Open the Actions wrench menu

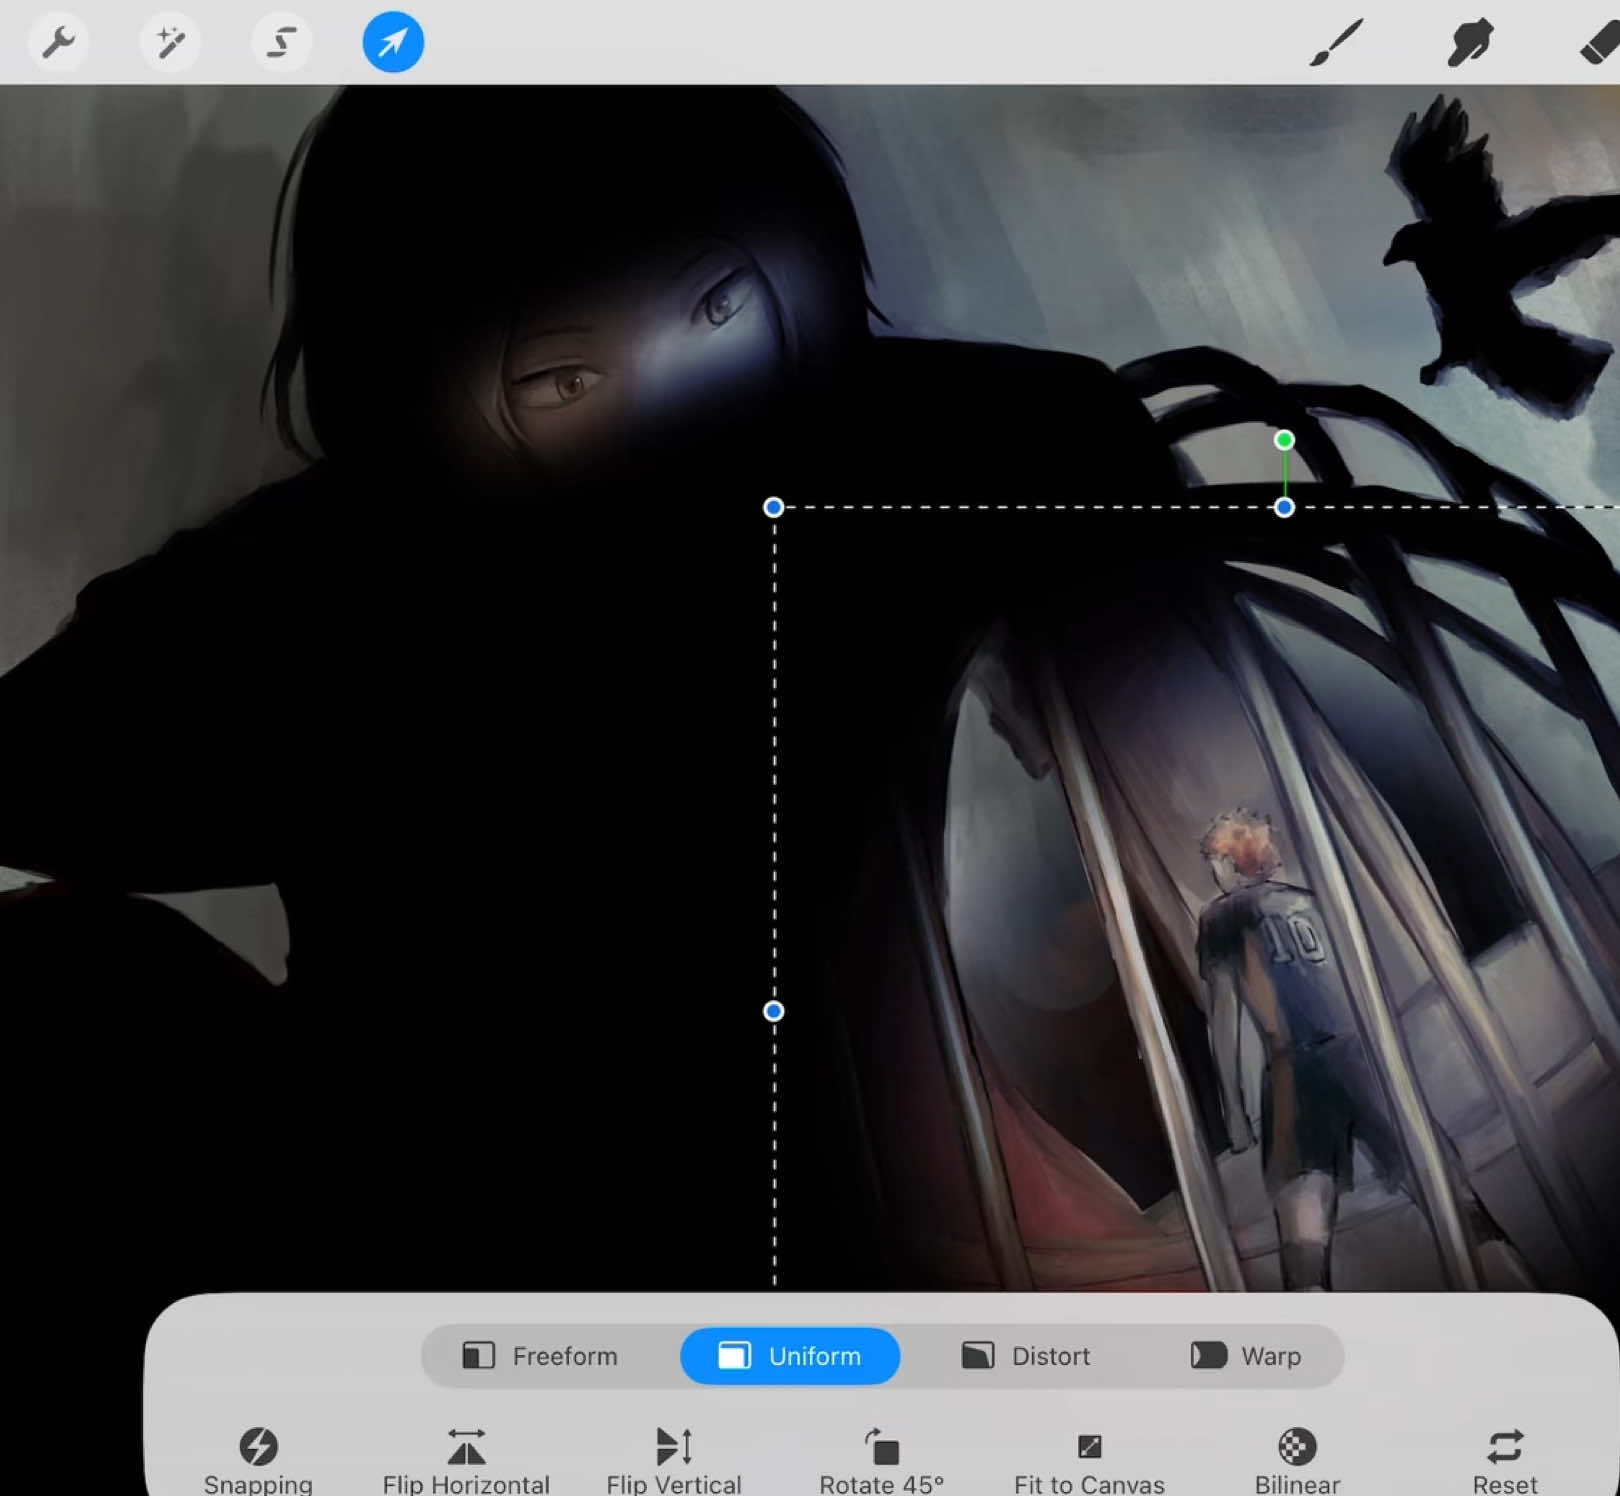59,42
